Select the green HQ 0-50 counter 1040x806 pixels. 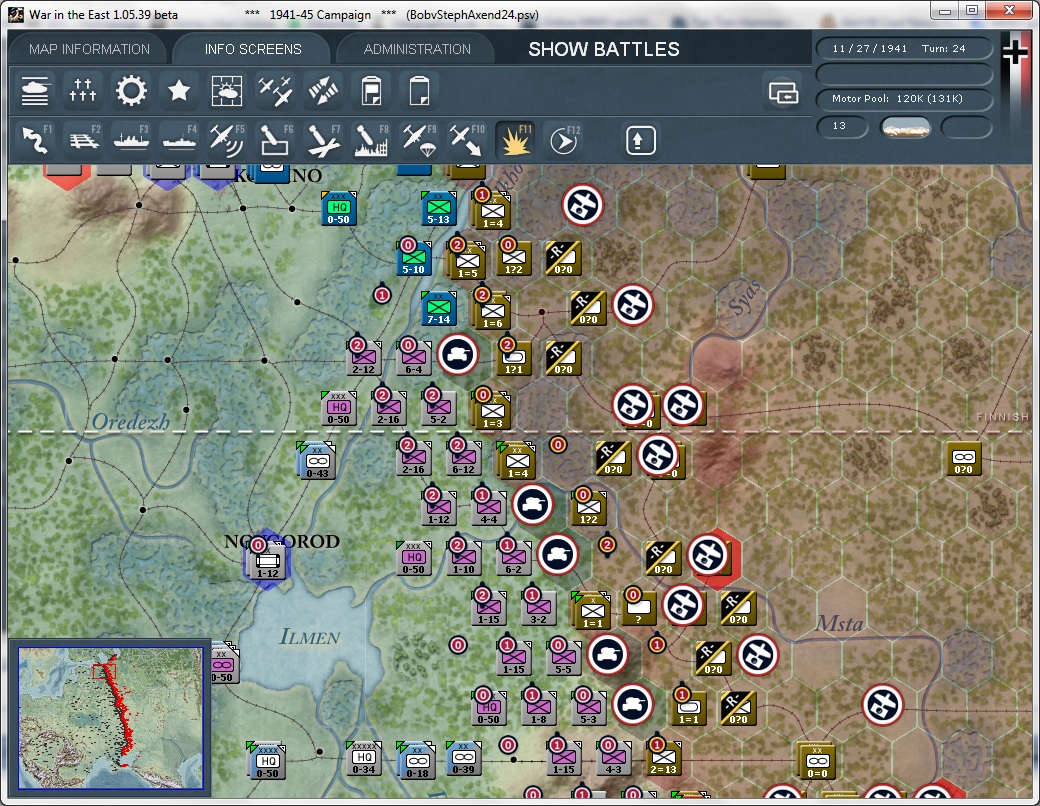pyautogui.click(x=338, y=209)
